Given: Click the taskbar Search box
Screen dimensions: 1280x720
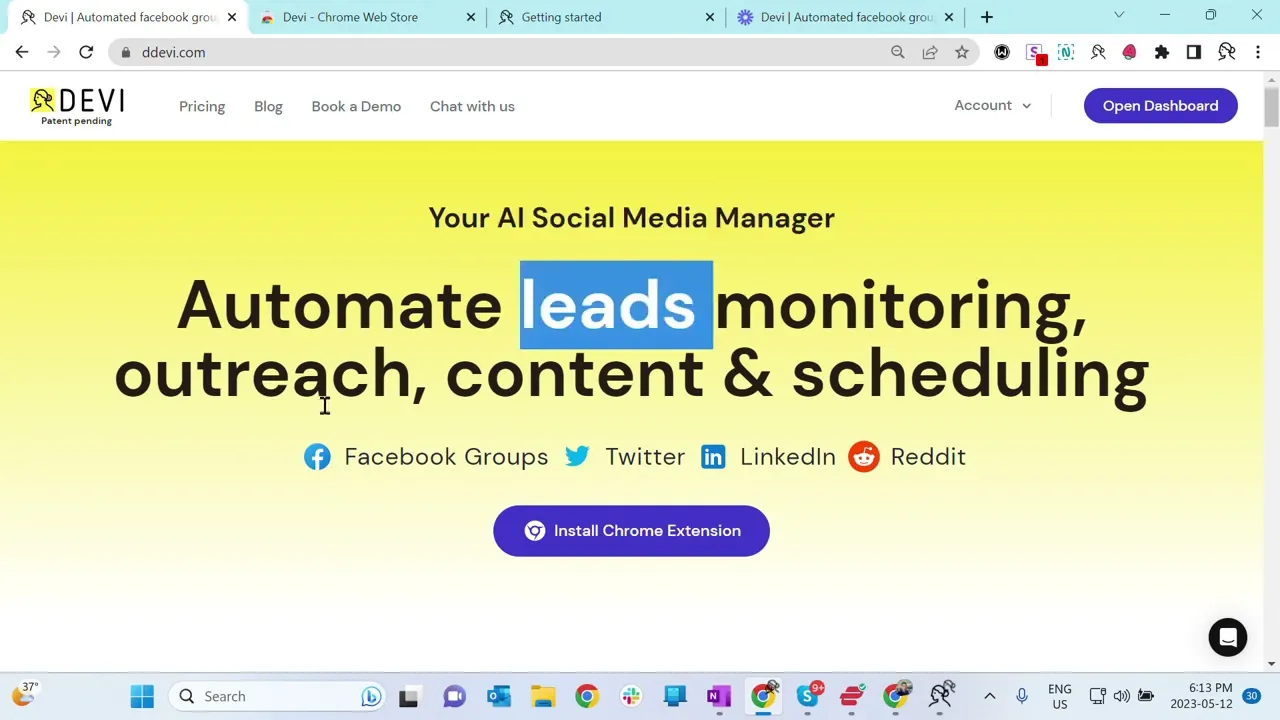Looking at the screenshot, I should click(278, 696).
